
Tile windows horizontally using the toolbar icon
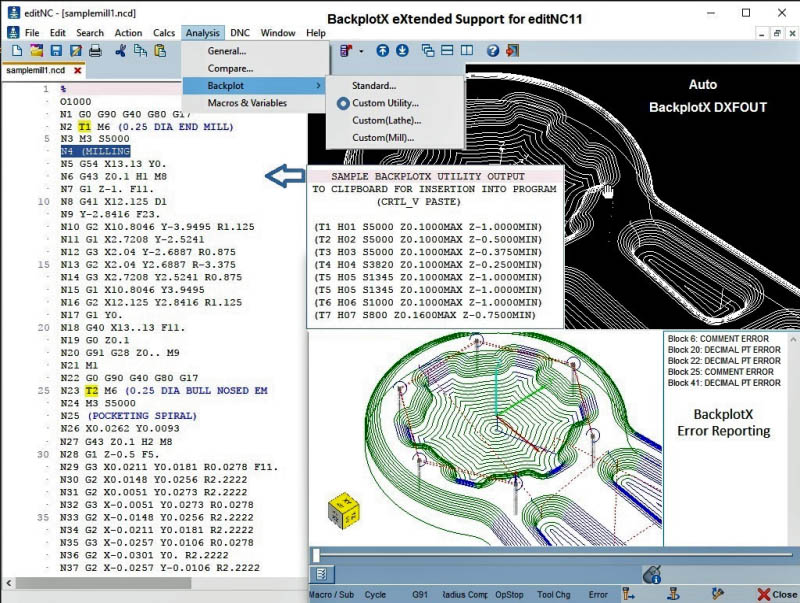tap(447, 50)
